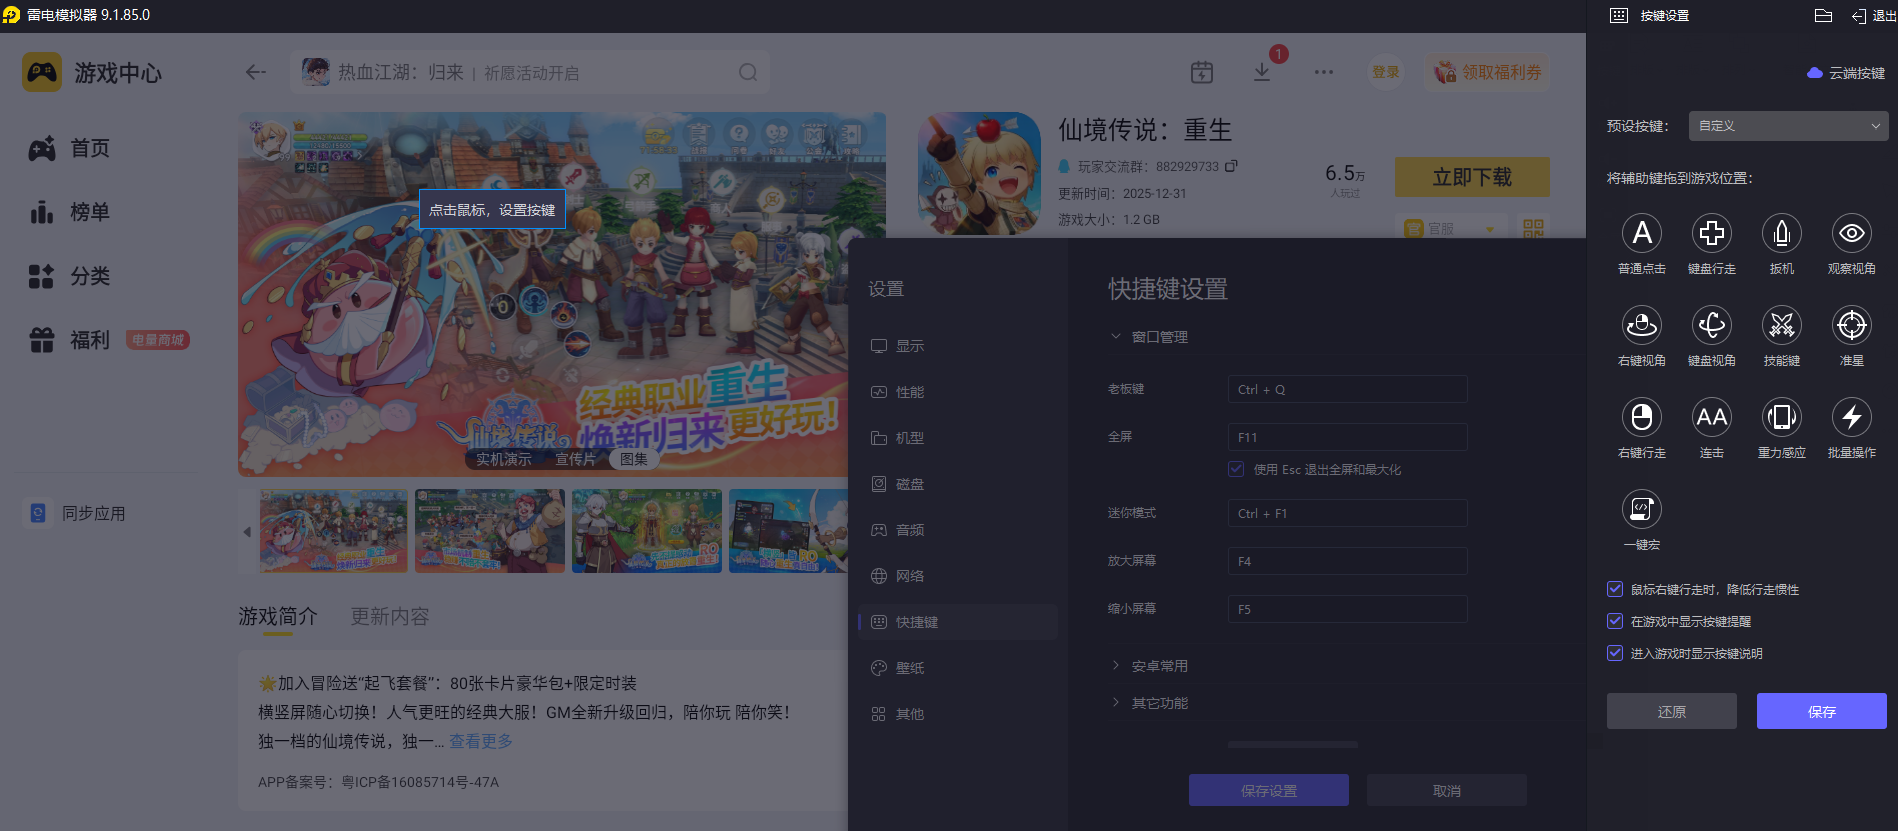
Task: Click the 迷你模式 Ctrl + F1 field
Action: tap(1348, 513)
